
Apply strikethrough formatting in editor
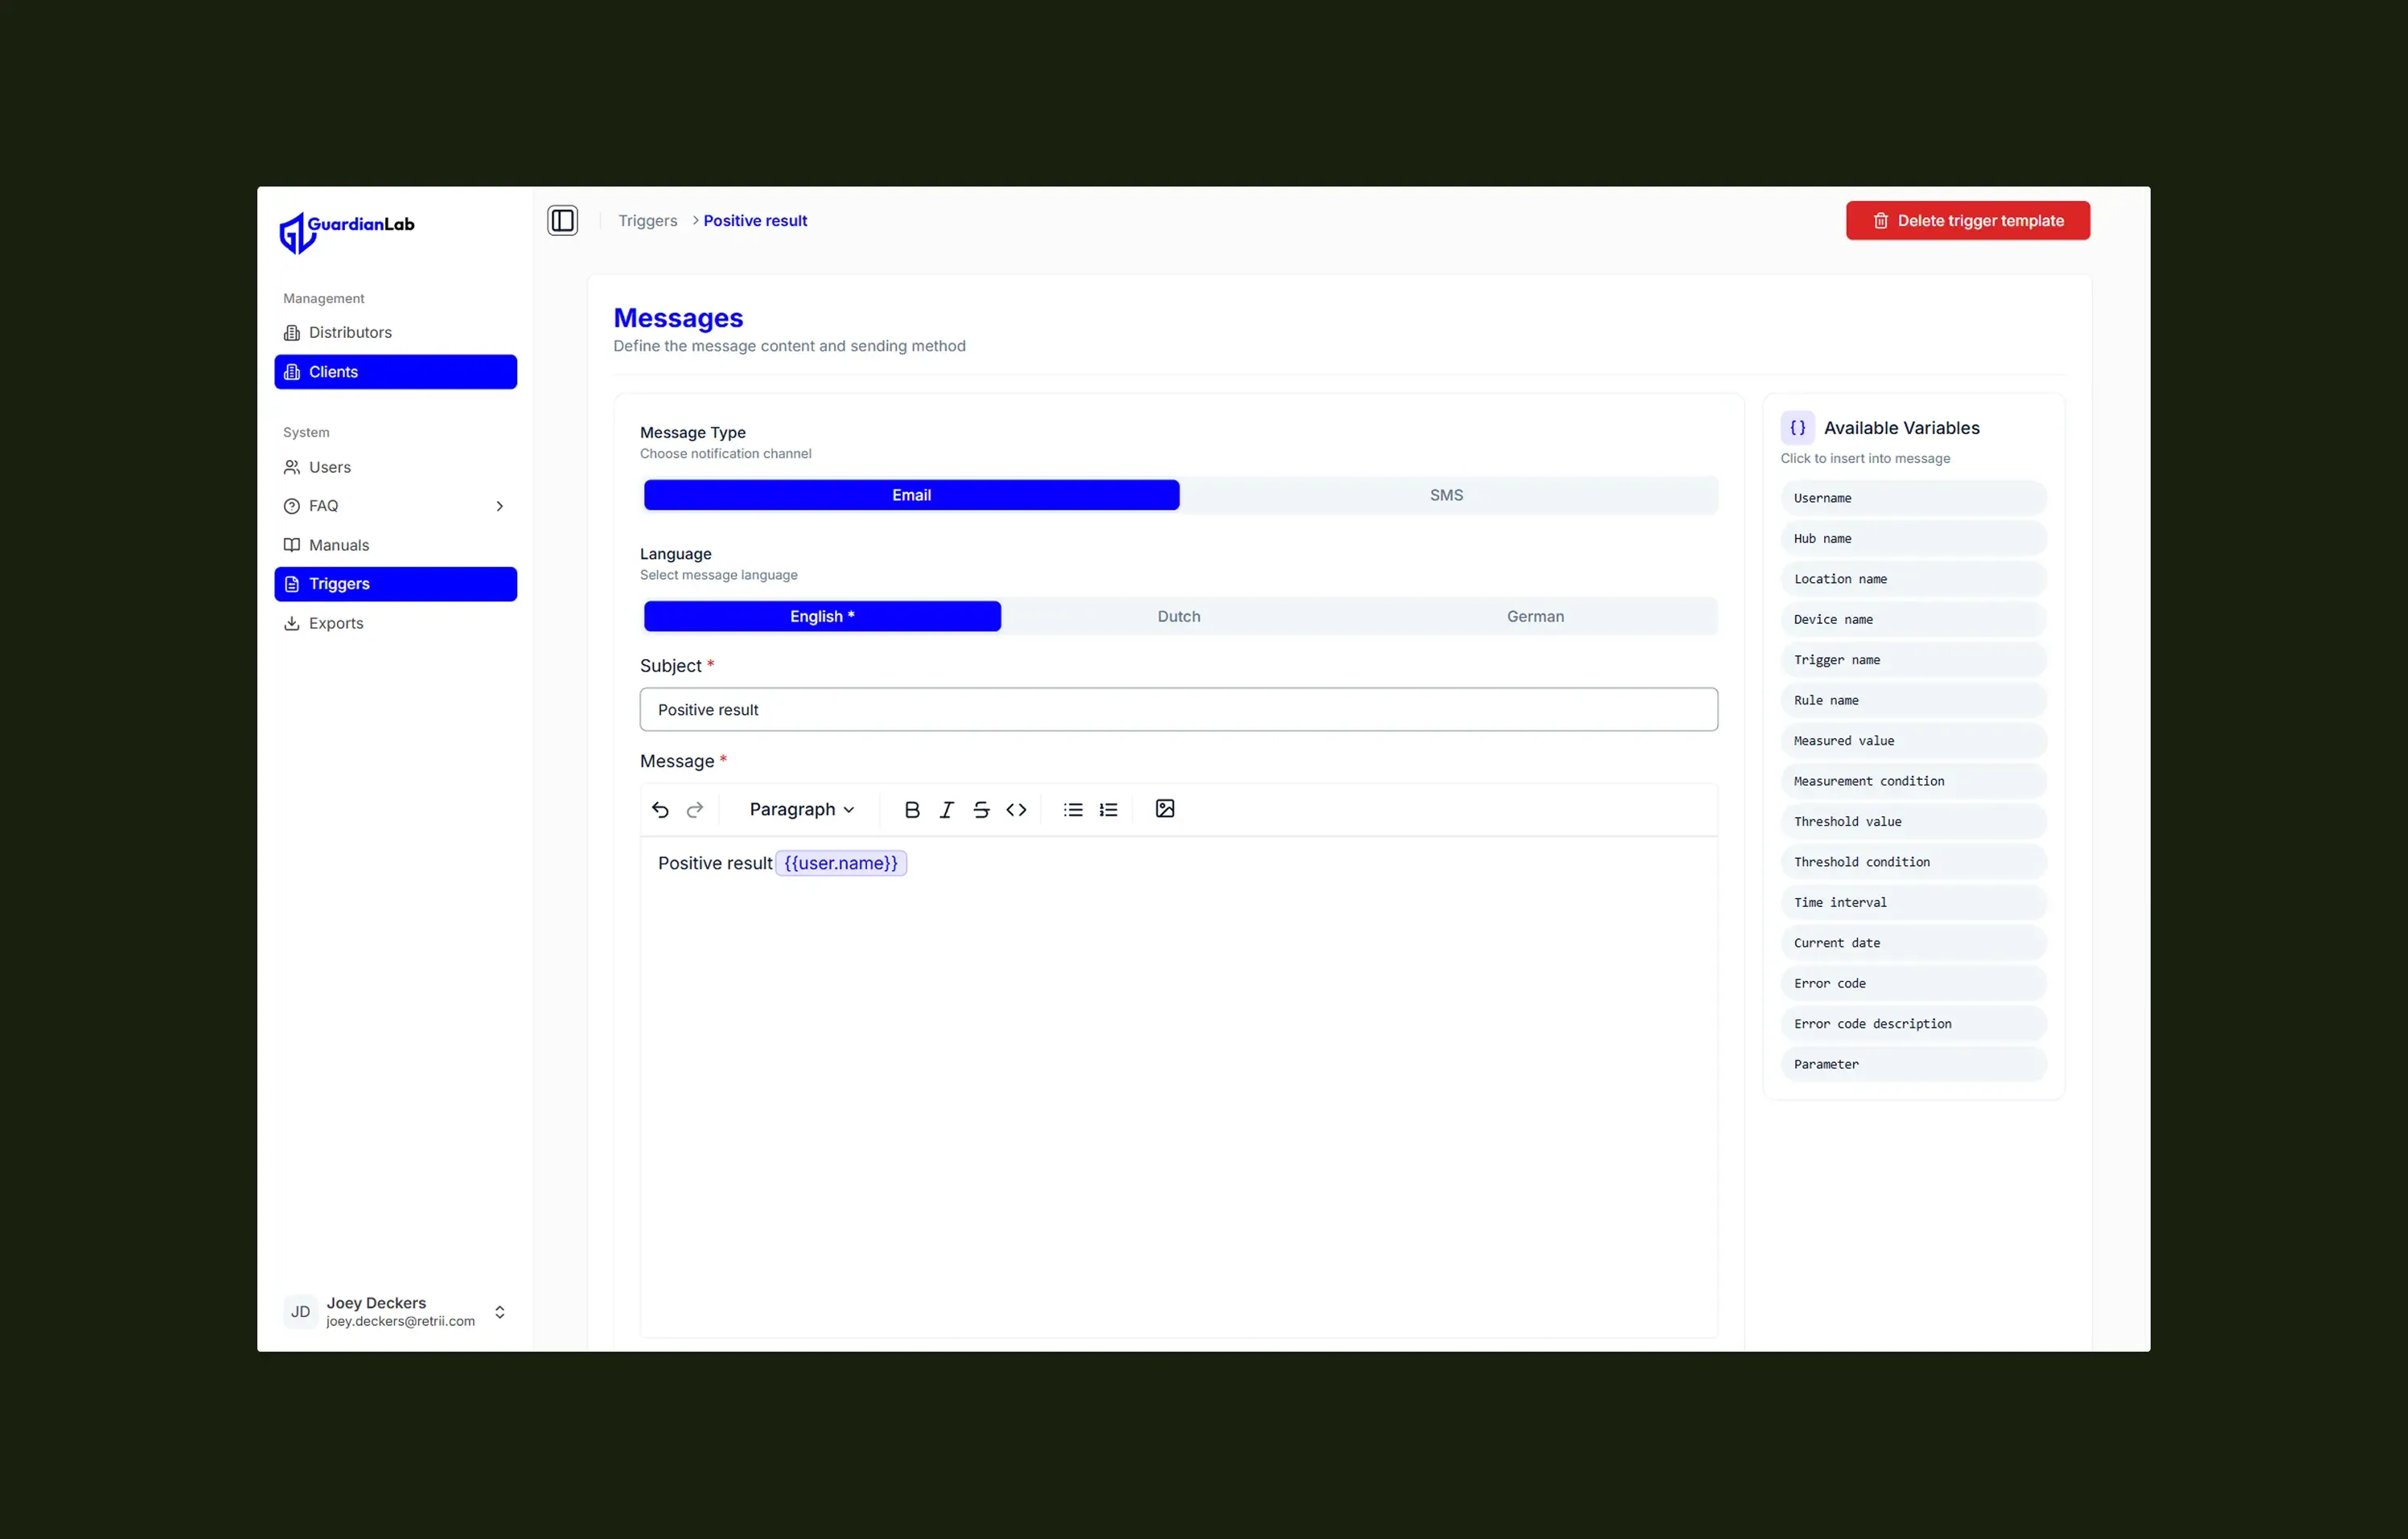[981, 809]
